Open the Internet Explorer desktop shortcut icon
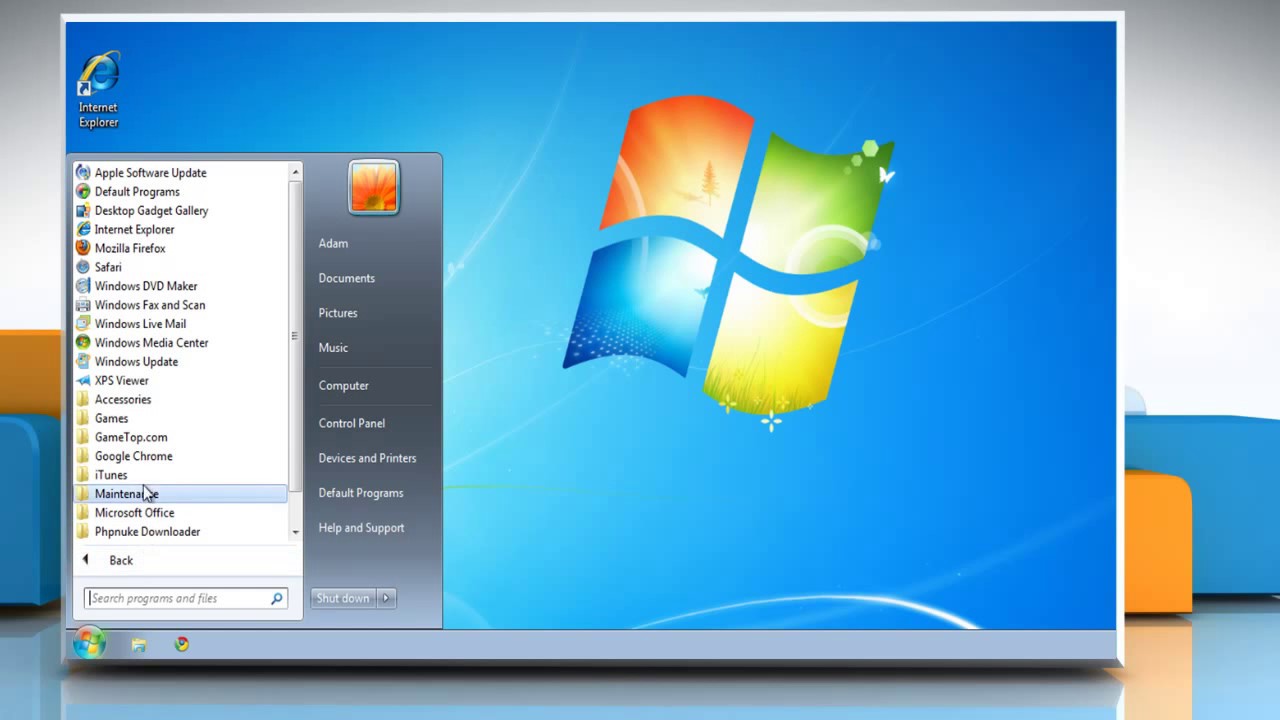Screen dimensions: 1280x720 (x=98, y=75)
